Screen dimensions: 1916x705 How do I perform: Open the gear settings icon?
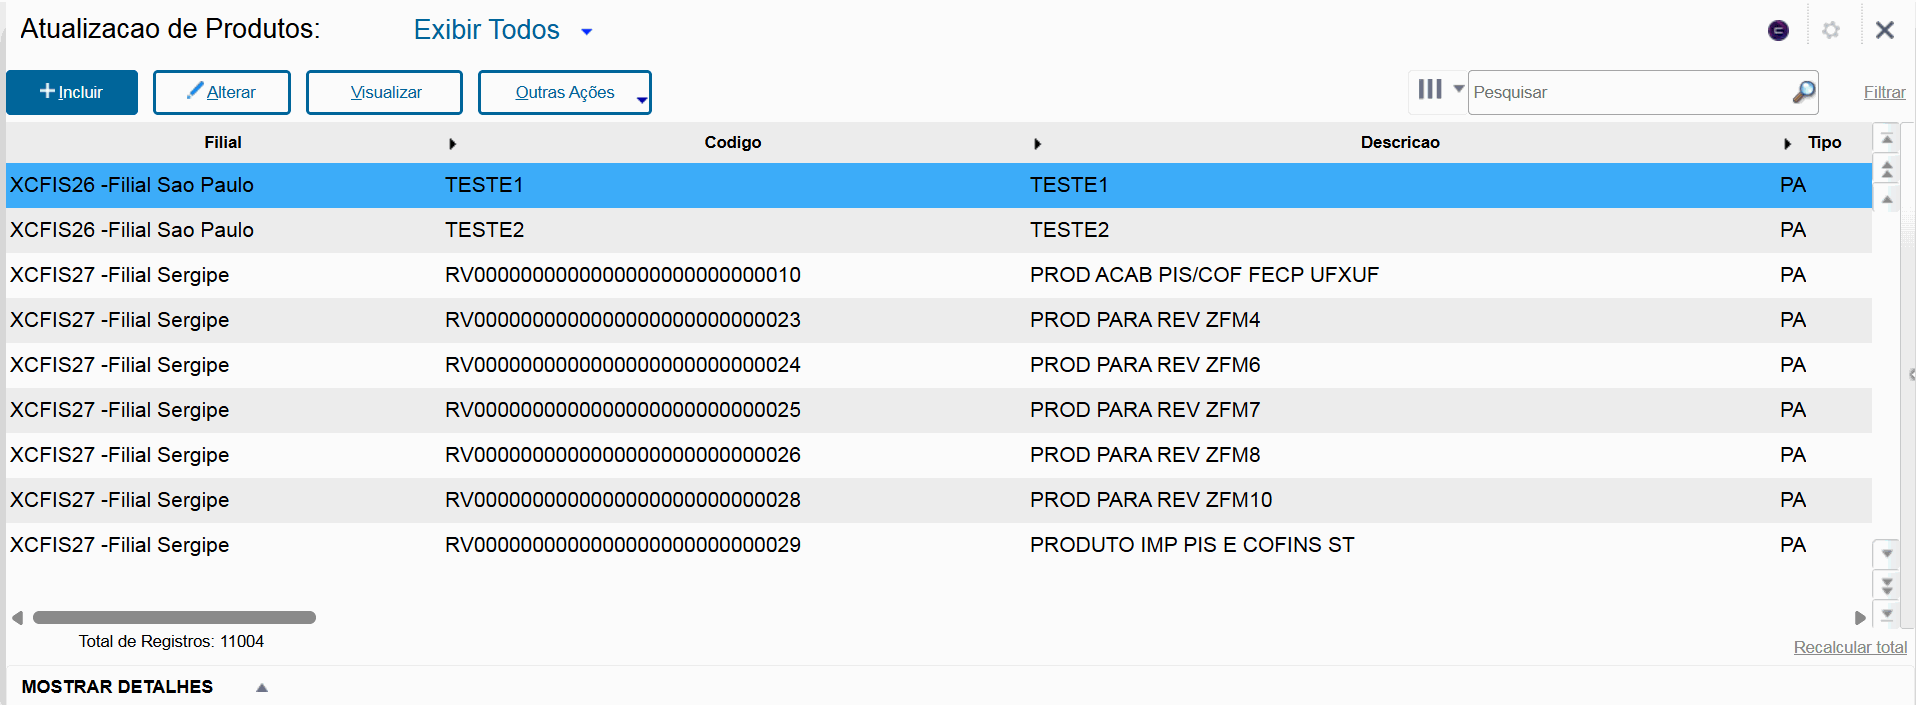1831,30
